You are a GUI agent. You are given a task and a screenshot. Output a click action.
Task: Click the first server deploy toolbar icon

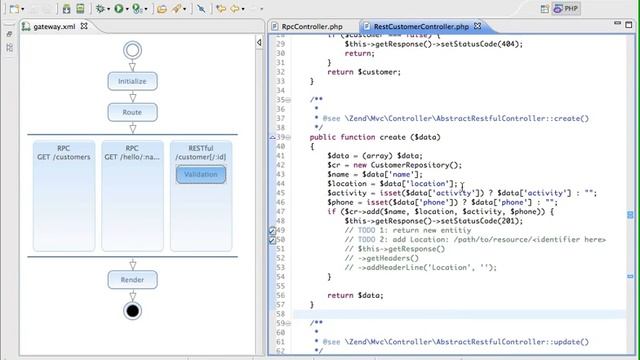click(x=67, y=9)
